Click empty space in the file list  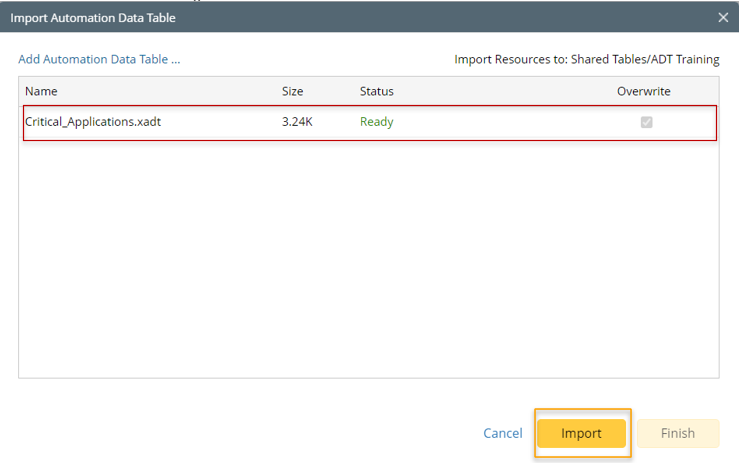368,260
